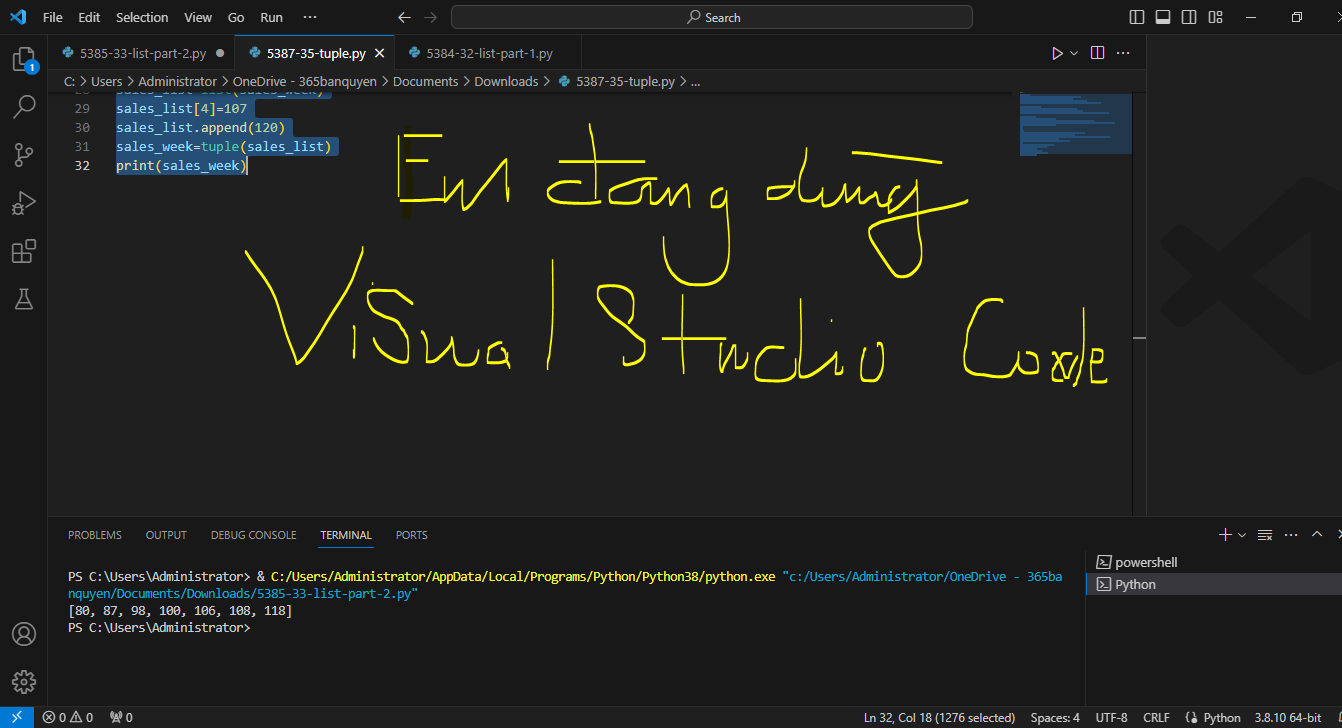Click code line sales_list.append(120)
Image resolution: width=1342 pixels, height=728 pixels.
point(201,127)
